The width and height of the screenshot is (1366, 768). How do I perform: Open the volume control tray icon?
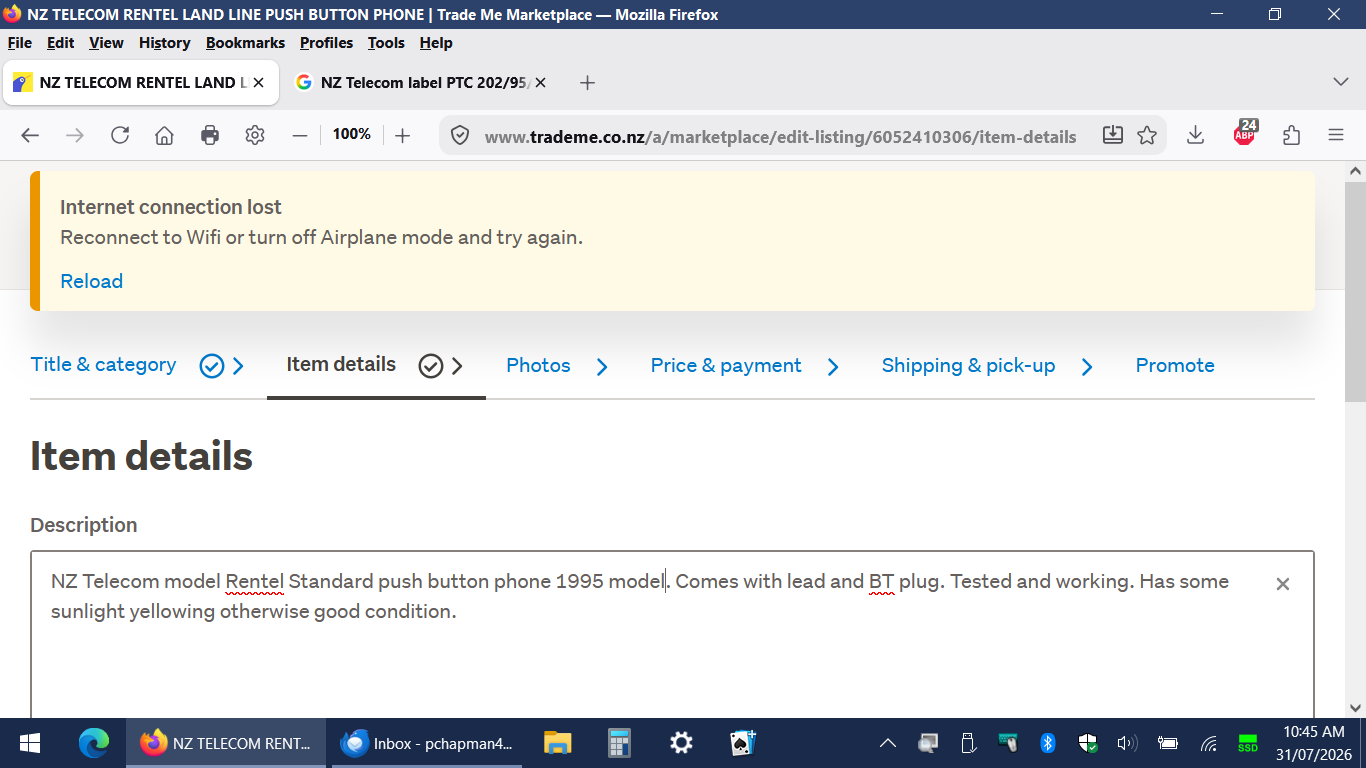1128,743
